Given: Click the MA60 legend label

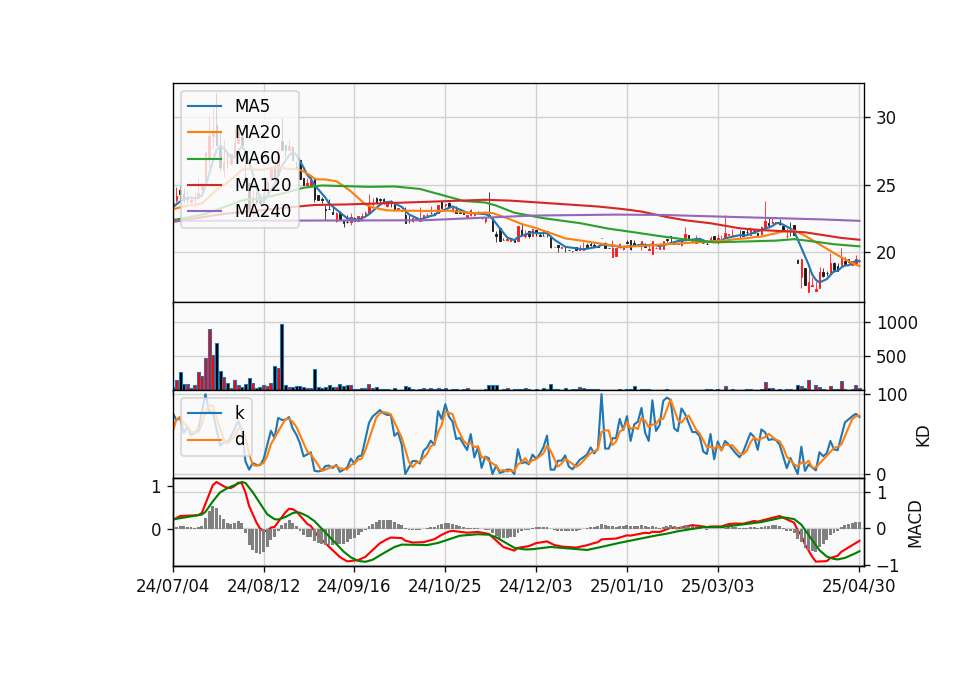Looking at the screenshot, I should click(258, 158).
